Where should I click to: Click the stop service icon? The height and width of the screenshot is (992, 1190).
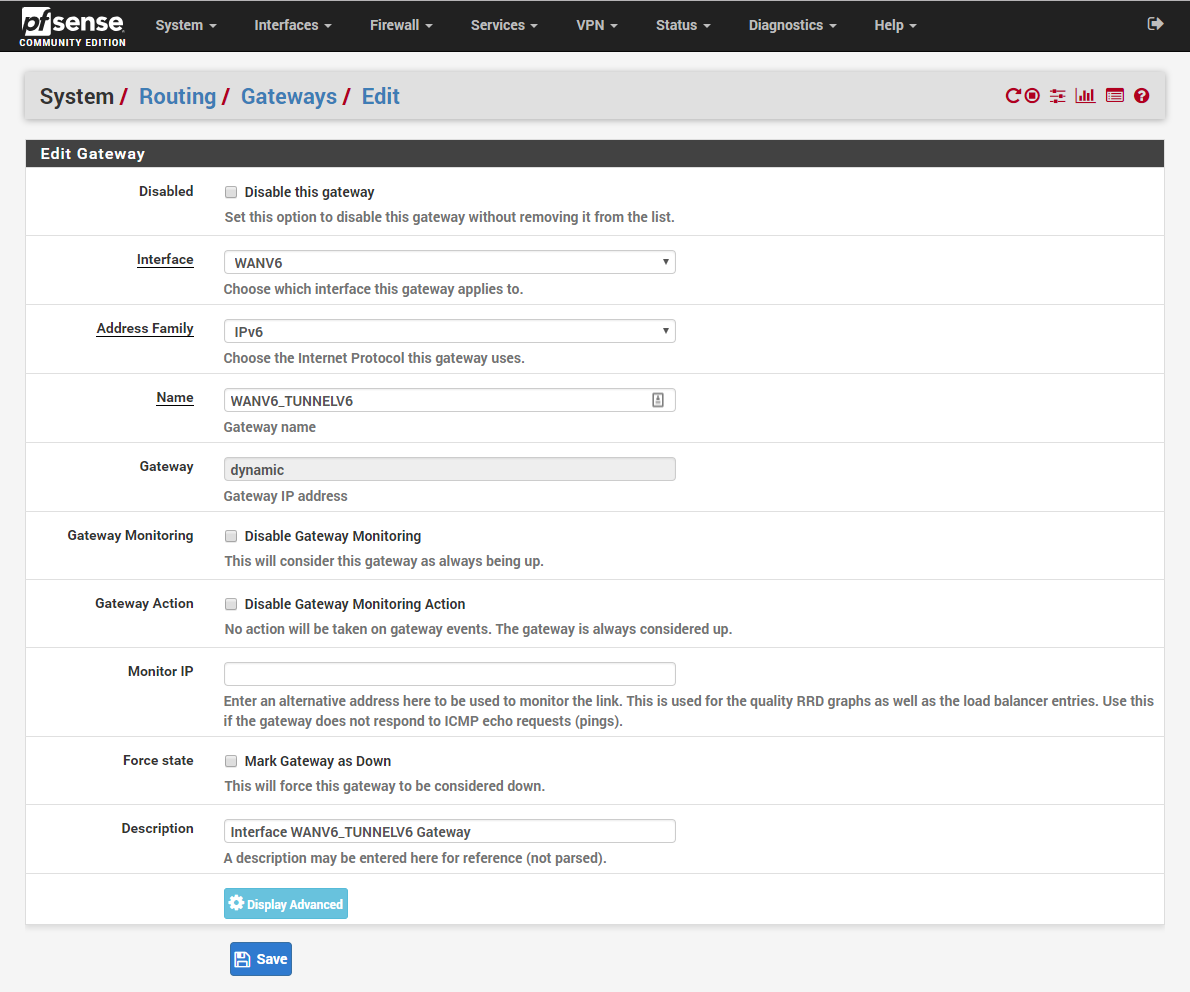[x=1032, y=96]
